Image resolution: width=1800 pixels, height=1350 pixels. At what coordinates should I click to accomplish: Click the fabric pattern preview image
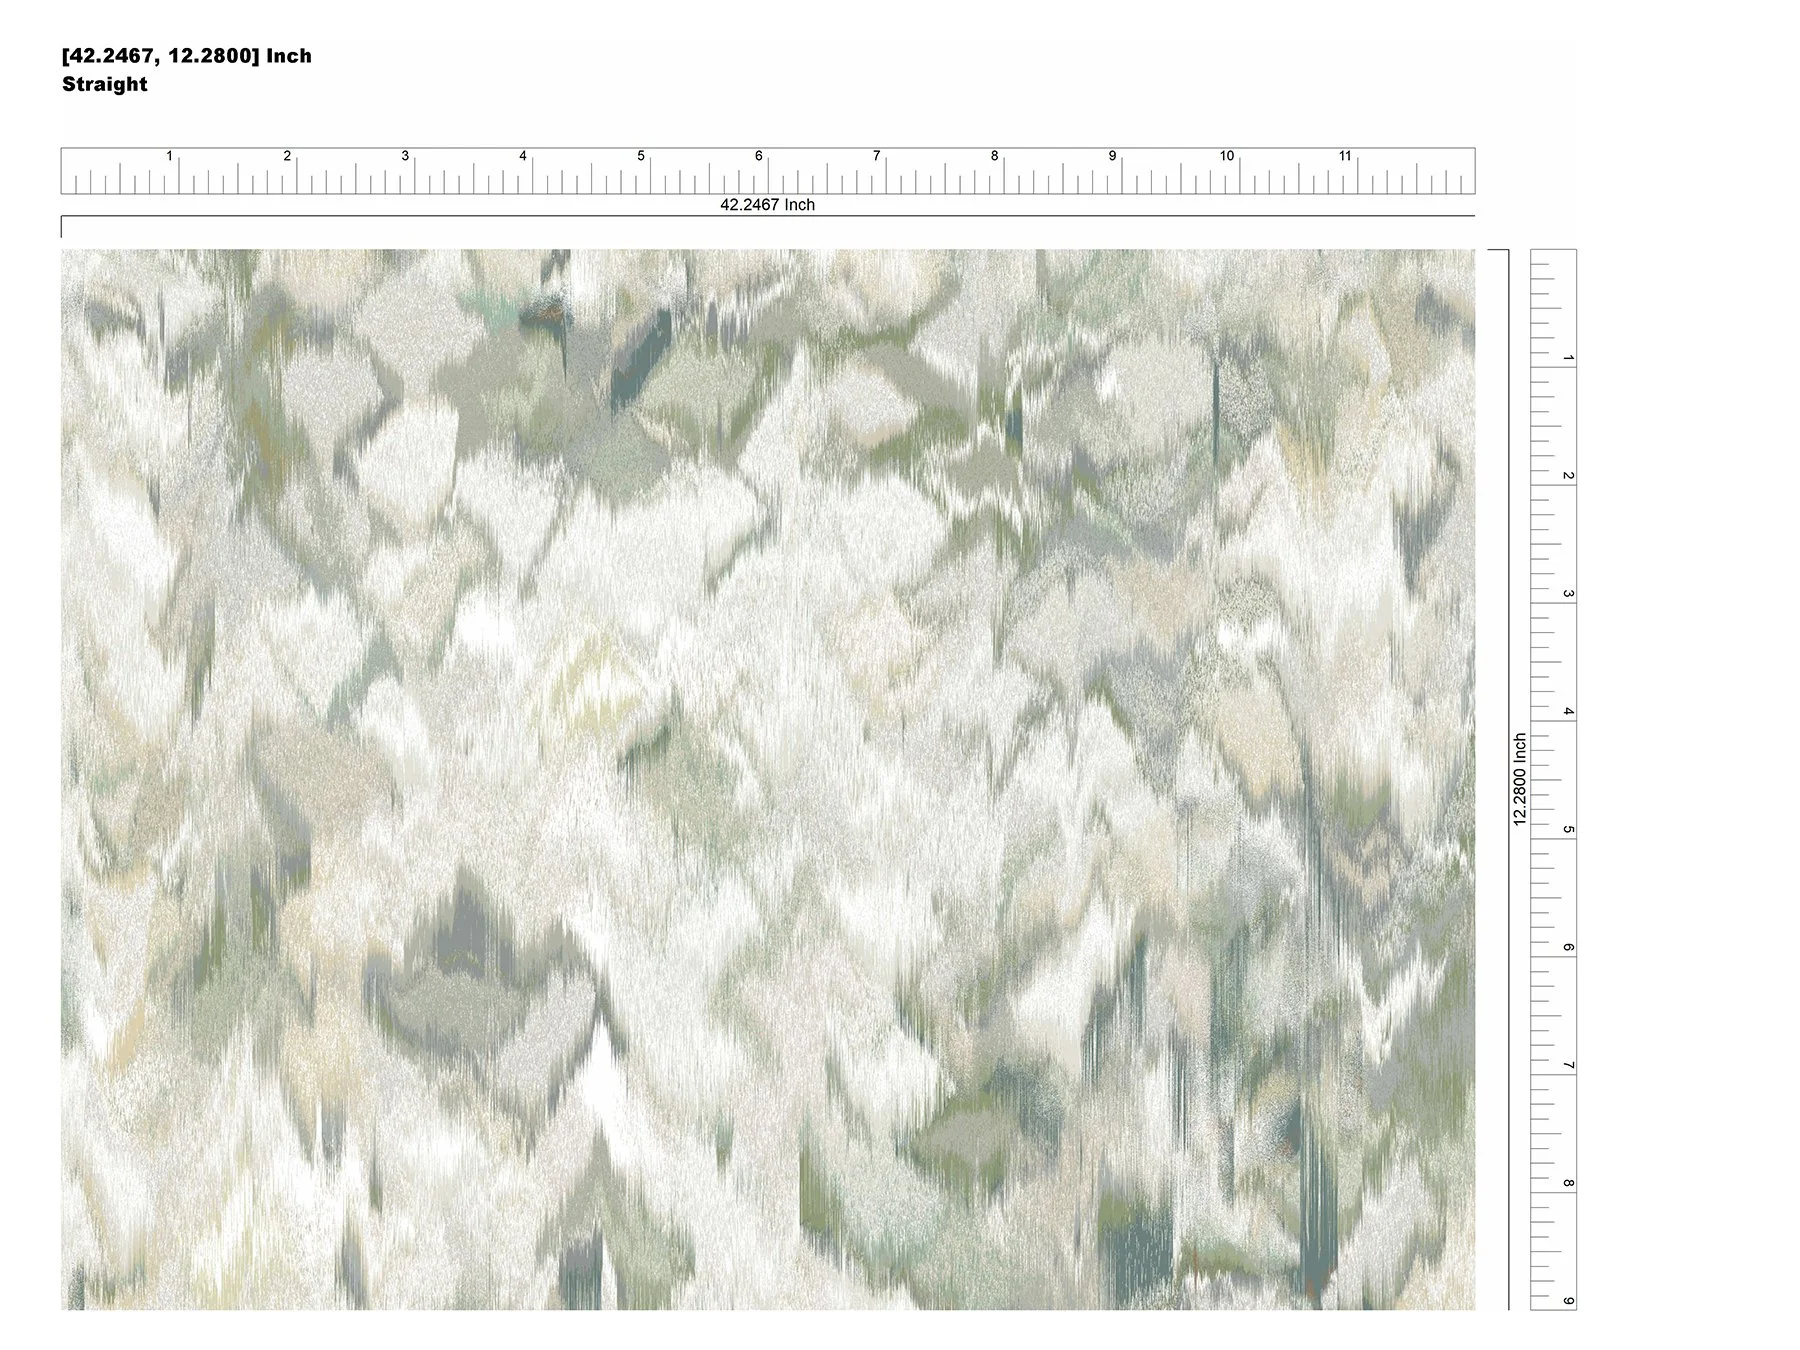click(x=768, y=779)
